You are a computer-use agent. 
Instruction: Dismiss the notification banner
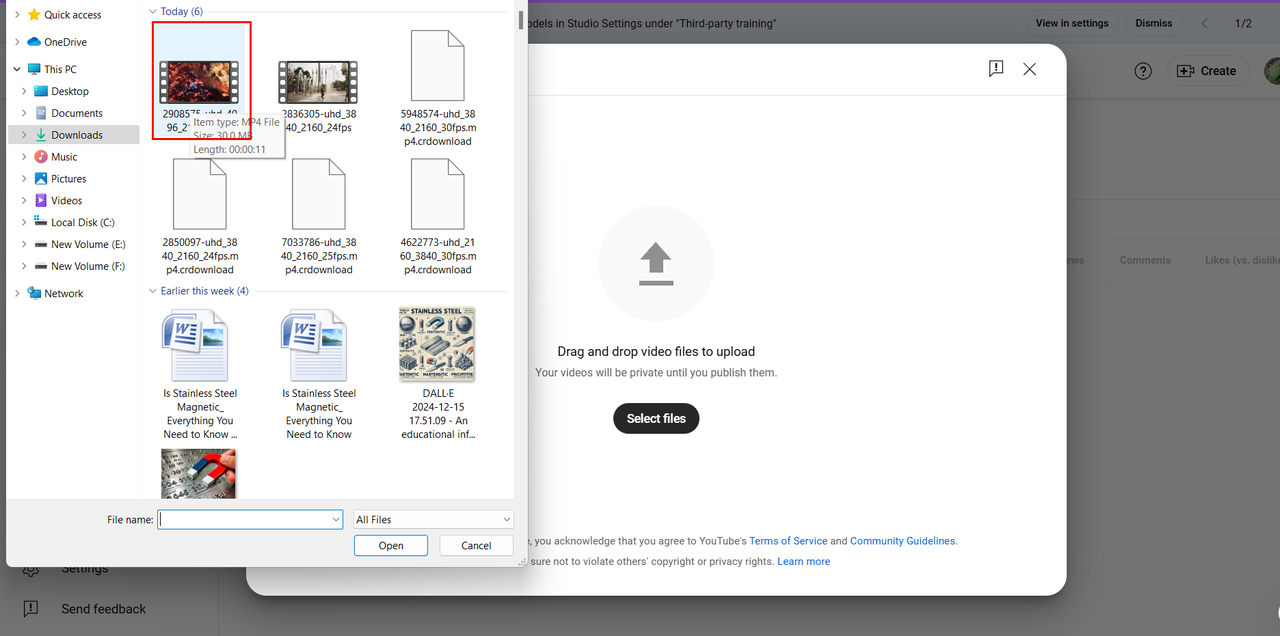pyautogui.click(x=1154, y=23)
